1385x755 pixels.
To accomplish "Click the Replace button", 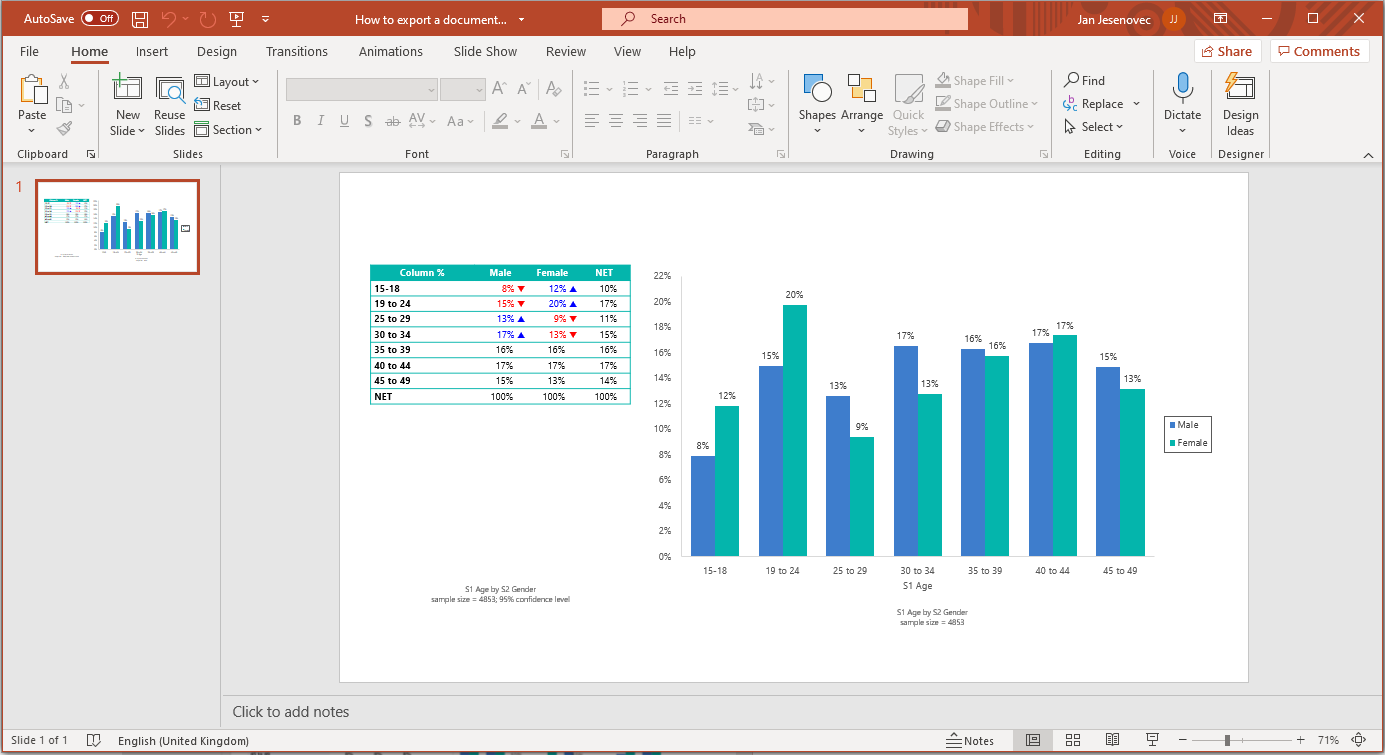I will (1093, 104).
